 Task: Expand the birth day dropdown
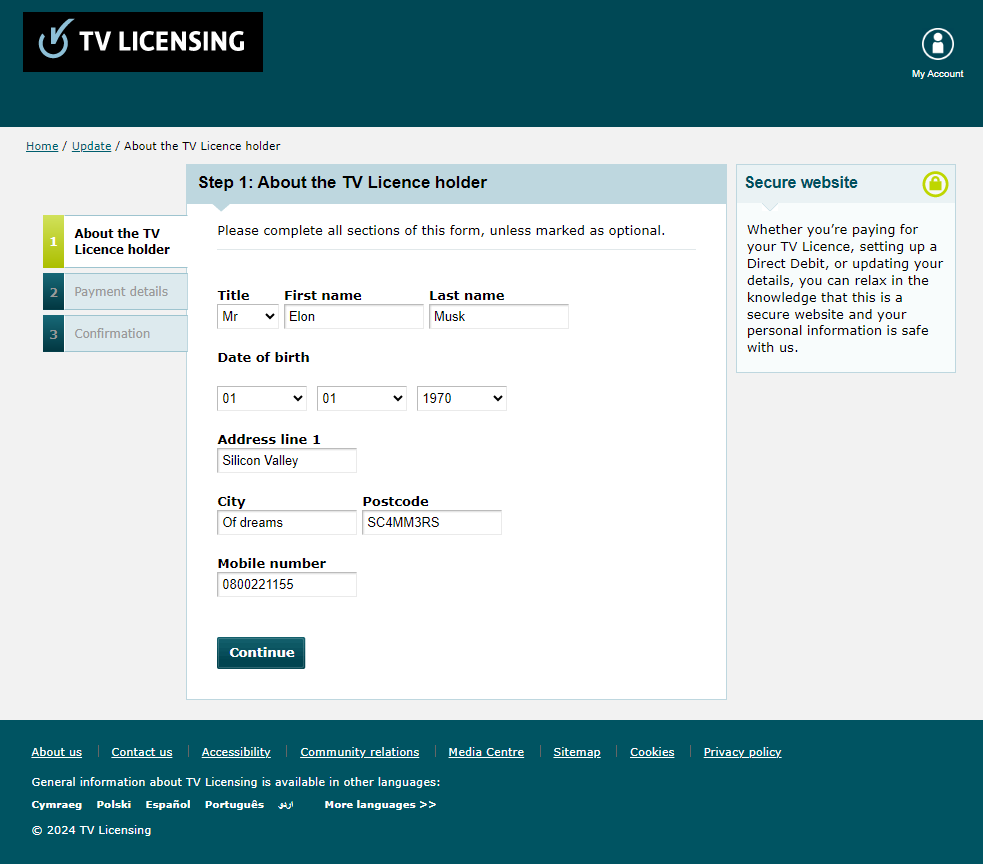[x=262, y=399]
